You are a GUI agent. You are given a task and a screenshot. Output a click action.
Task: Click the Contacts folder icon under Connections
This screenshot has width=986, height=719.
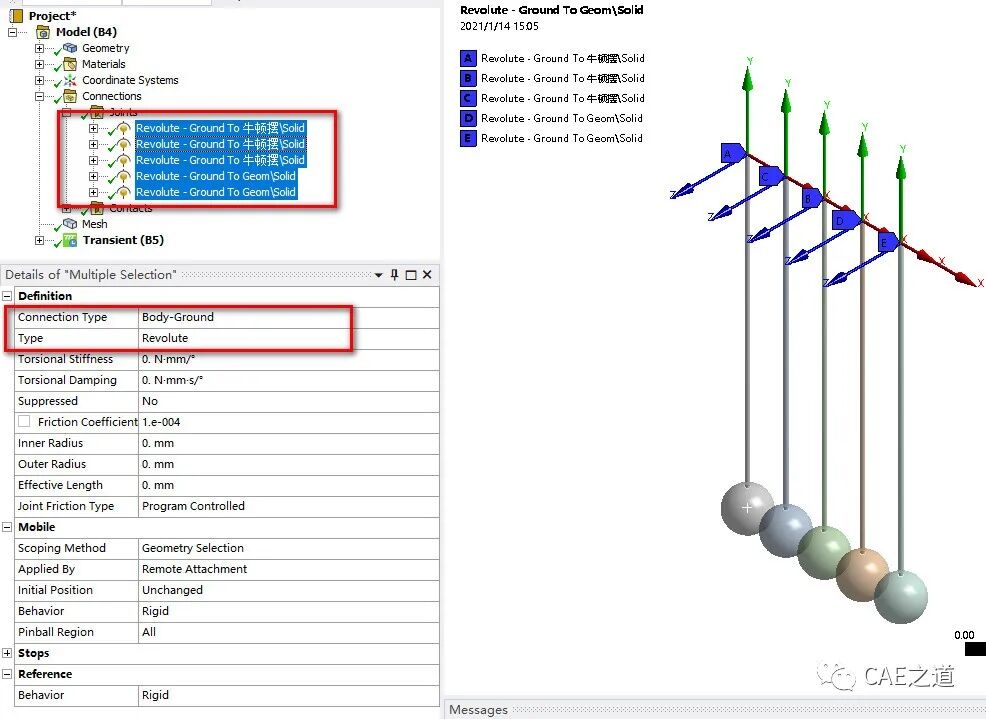(x=95, y=208)
